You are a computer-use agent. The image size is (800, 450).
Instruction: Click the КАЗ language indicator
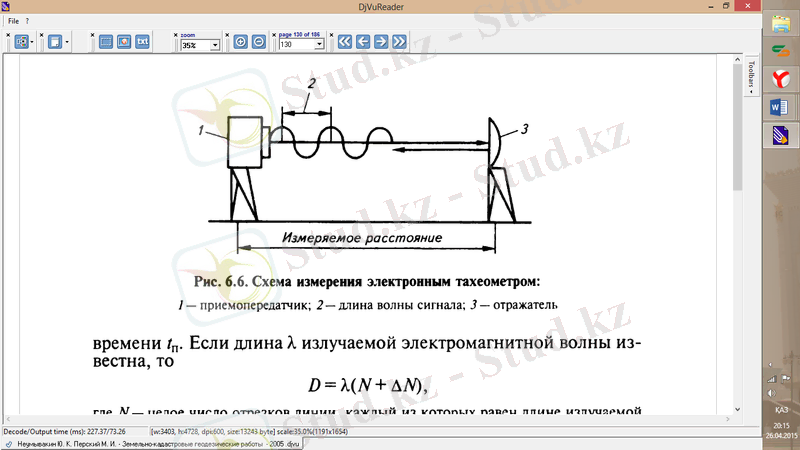[781, 410]
